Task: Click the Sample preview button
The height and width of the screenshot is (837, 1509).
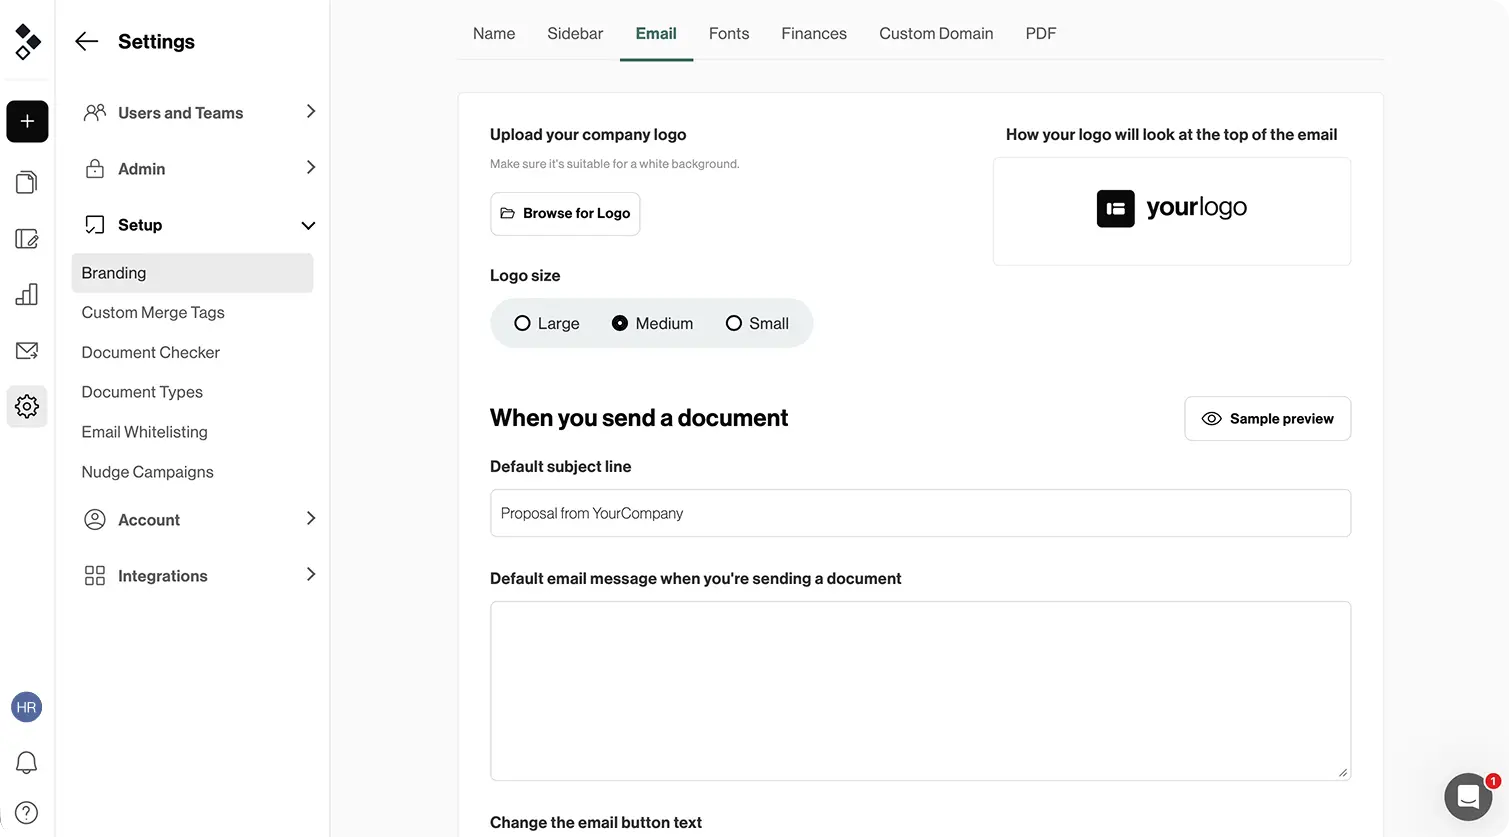Action: point(1267,419)
